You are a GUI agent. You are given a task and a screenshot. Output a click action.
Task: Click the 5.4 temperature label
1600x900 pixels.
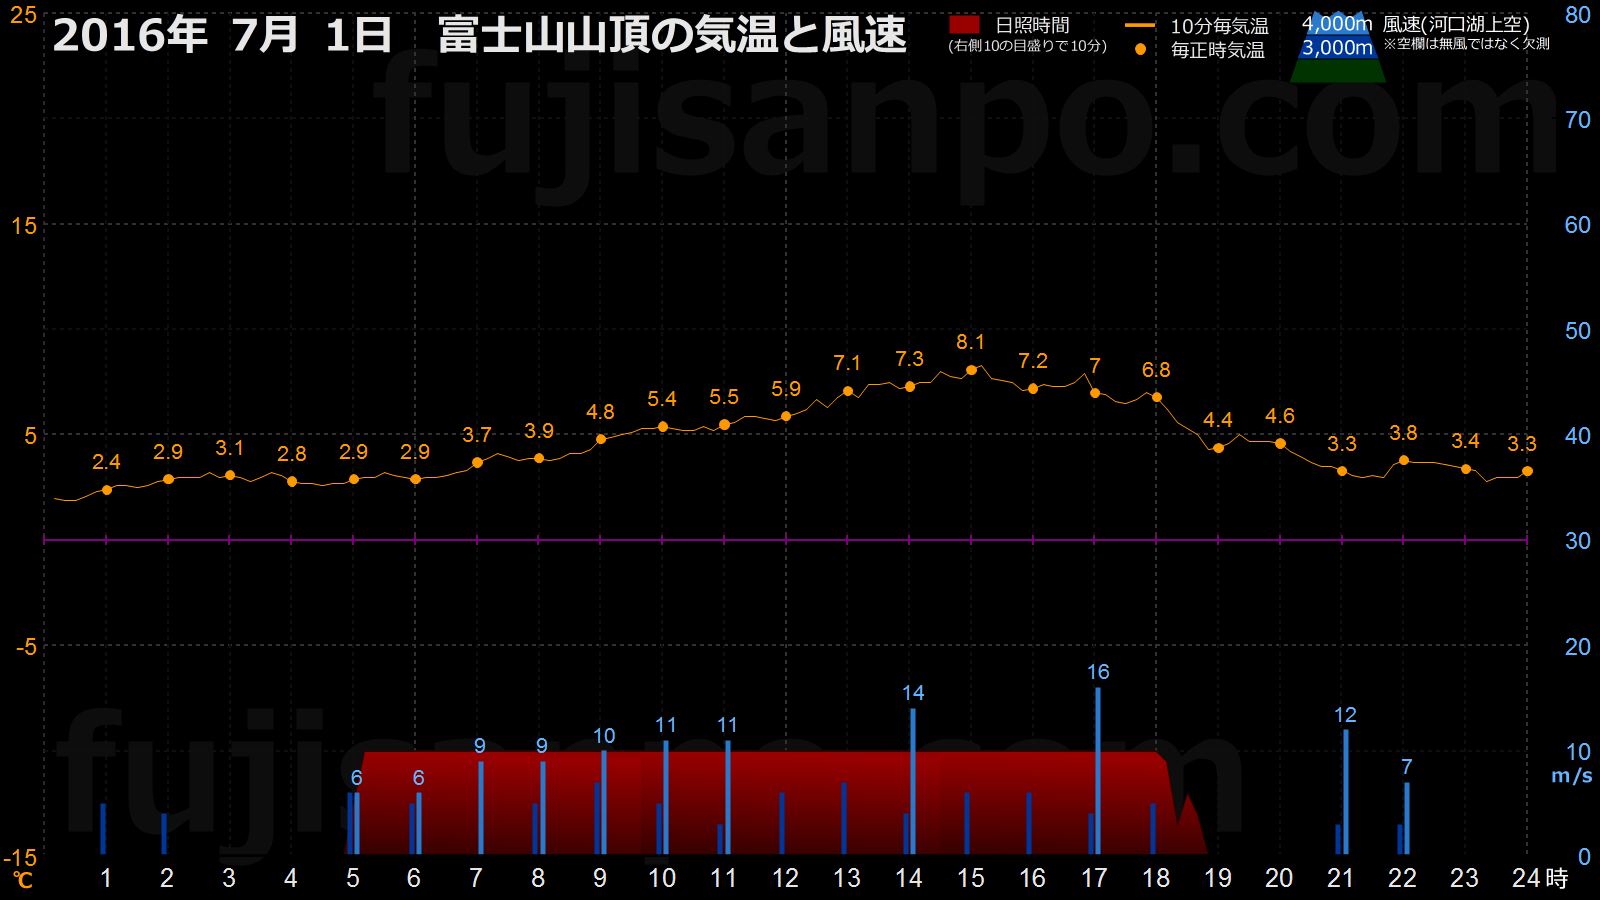(662, 399)
